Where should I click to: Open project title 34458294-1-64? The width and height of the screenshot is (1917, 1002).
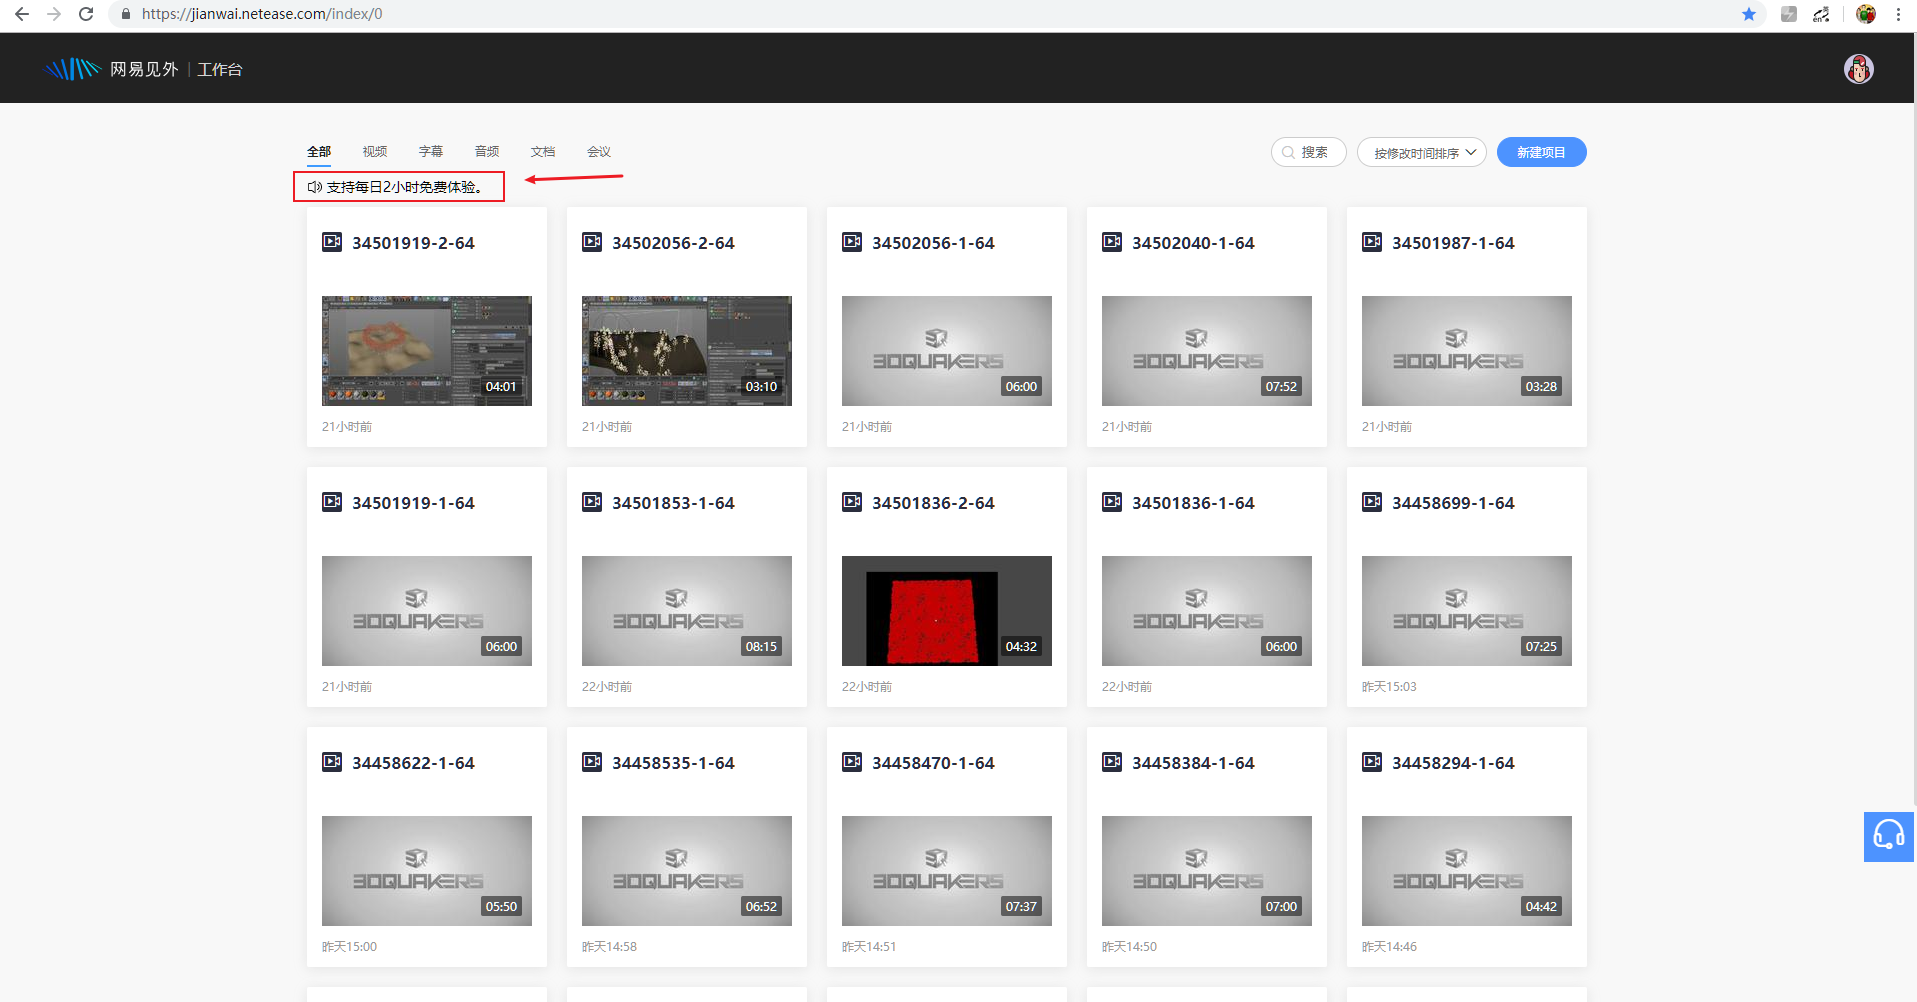(x=1453, y=763)
